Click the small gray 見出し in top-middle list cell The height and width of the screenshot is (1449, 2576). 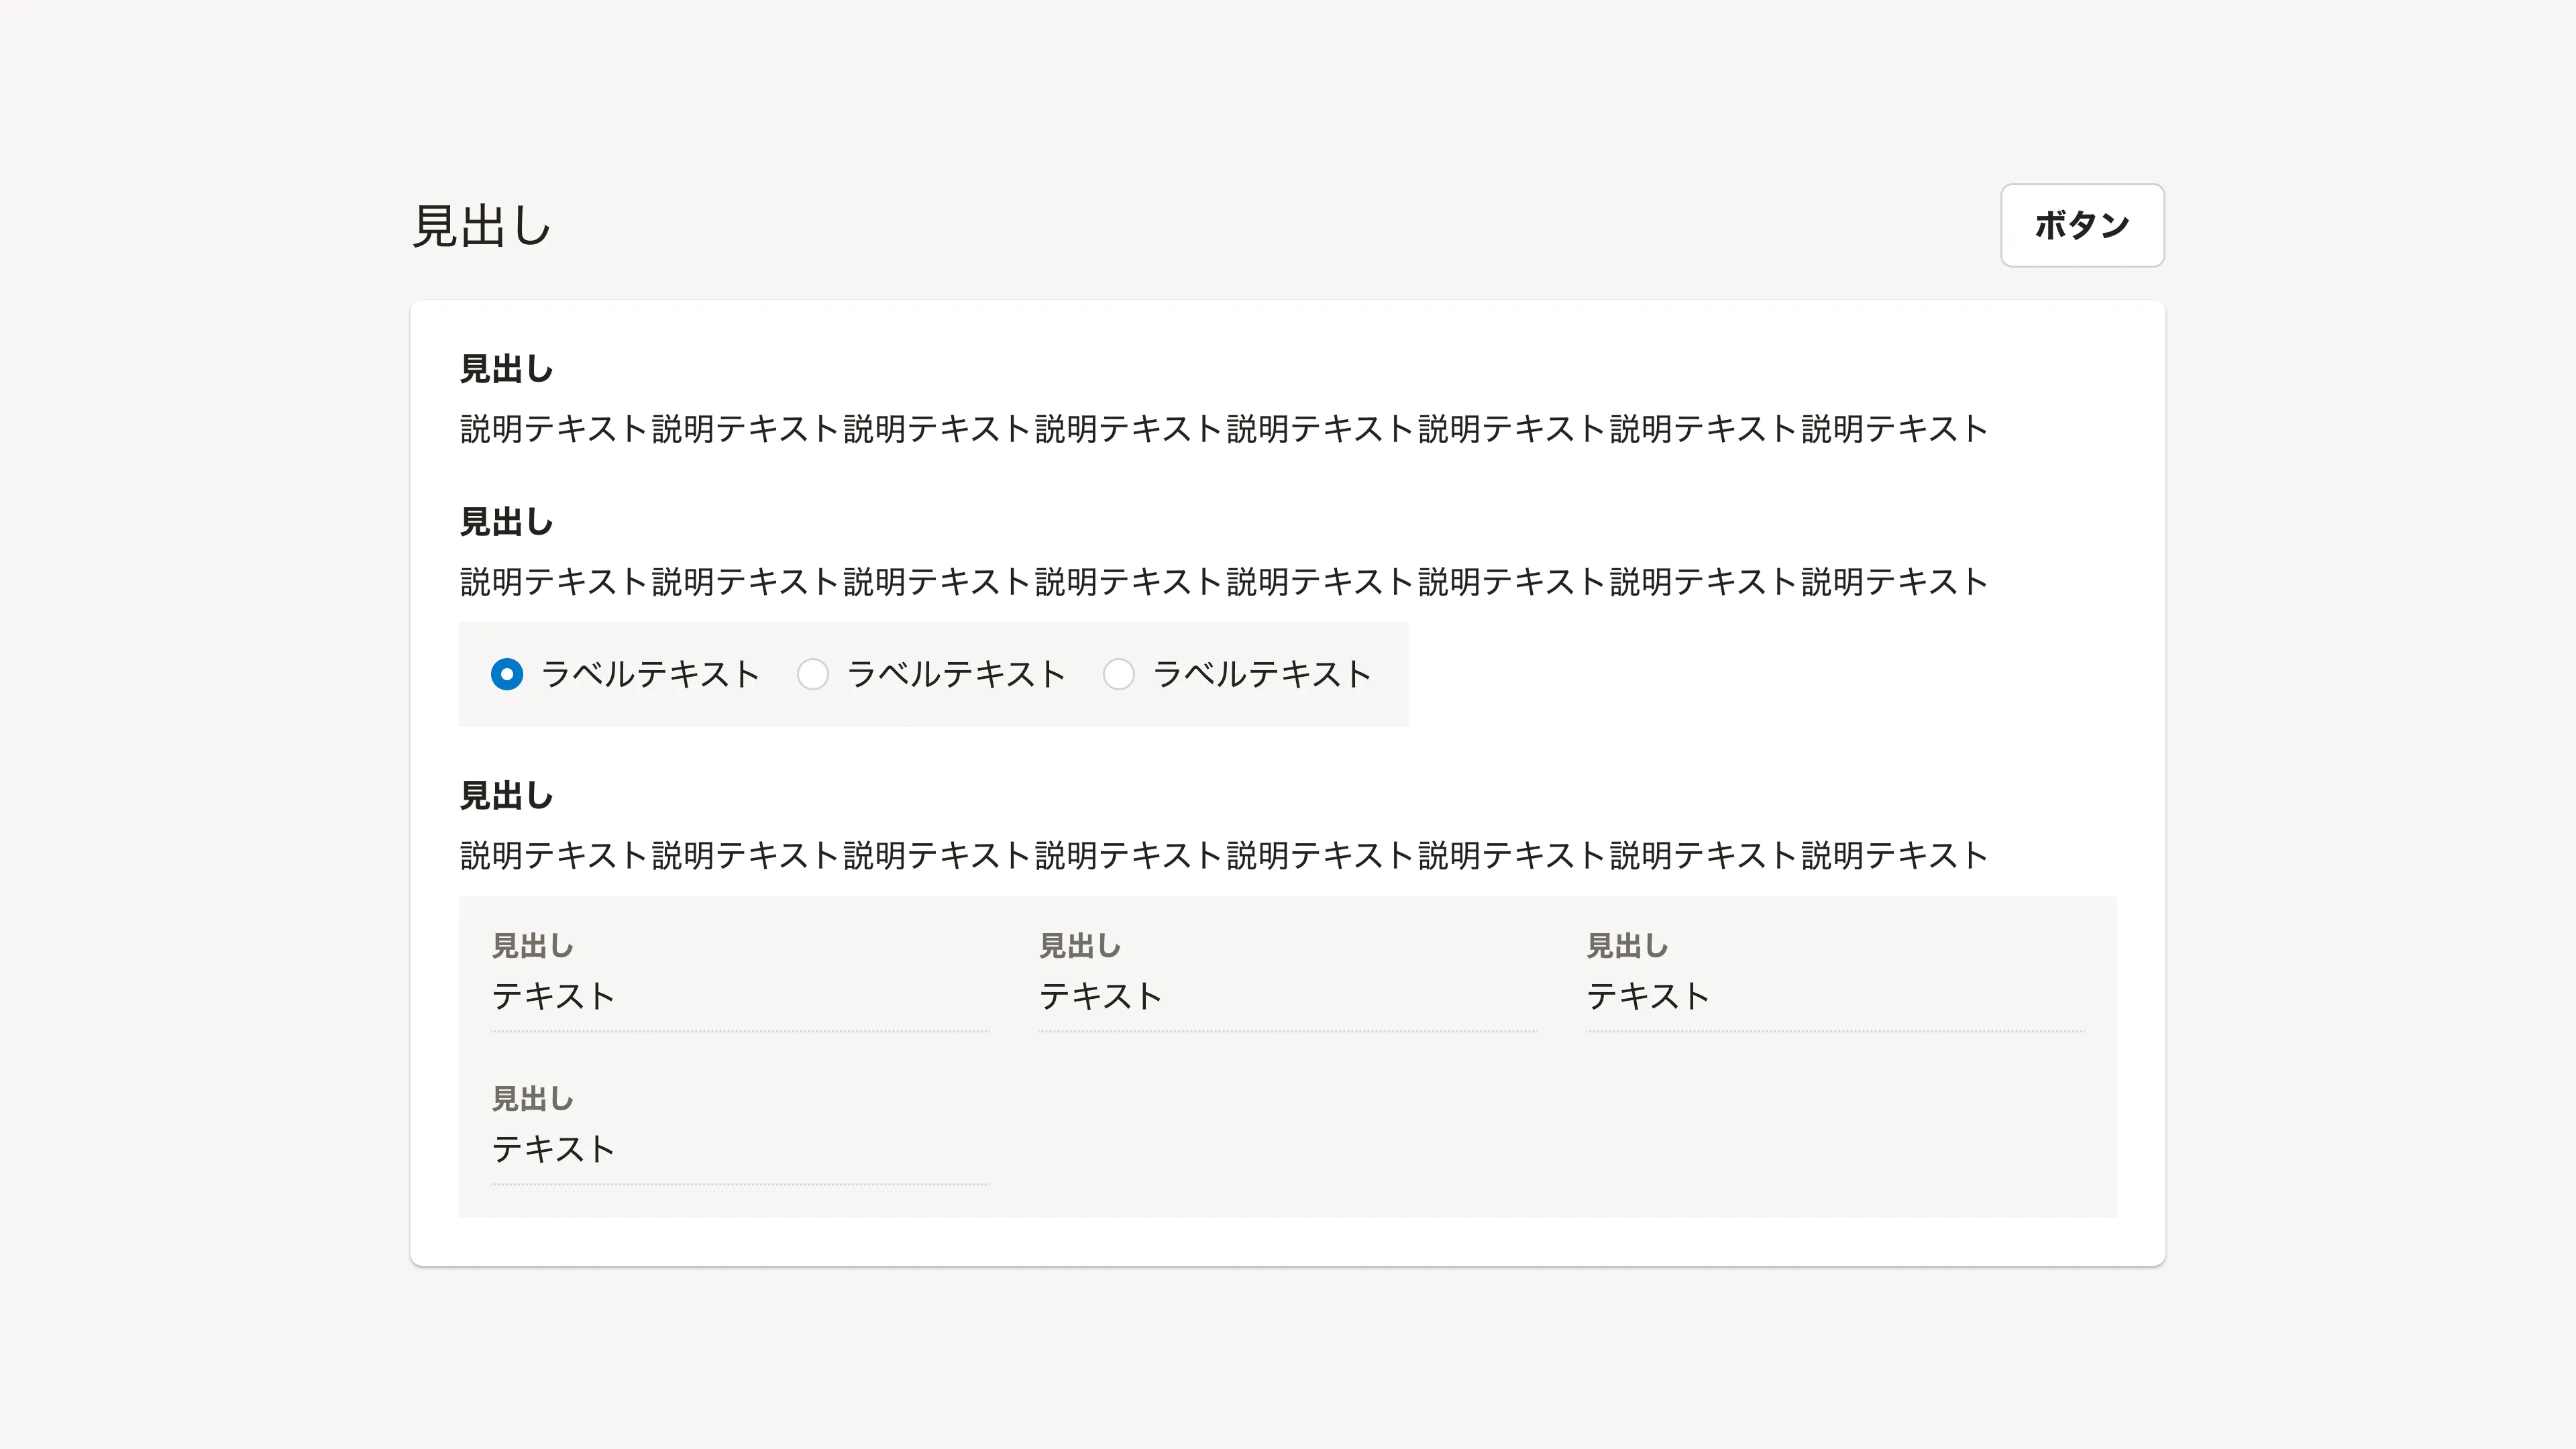1080,946
